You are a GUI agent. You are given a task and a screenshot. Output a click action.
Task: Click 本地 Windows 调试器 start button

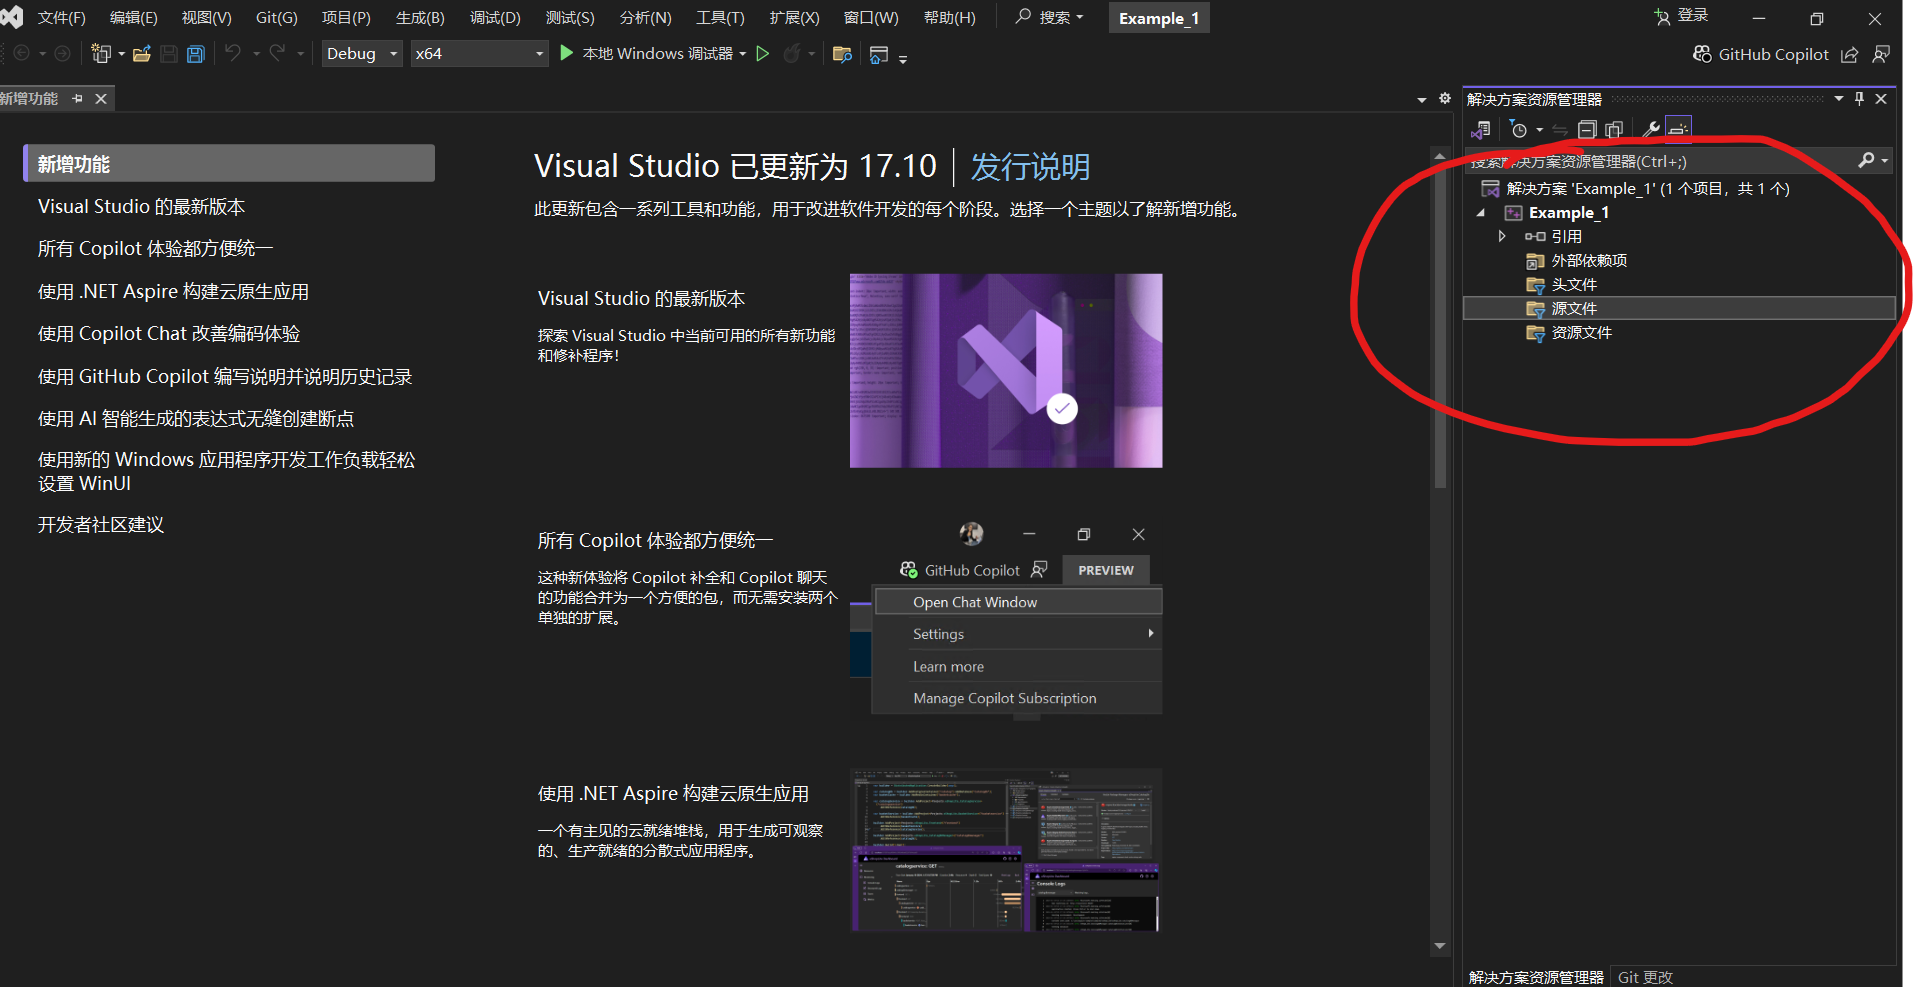click(x=647, y=53)
